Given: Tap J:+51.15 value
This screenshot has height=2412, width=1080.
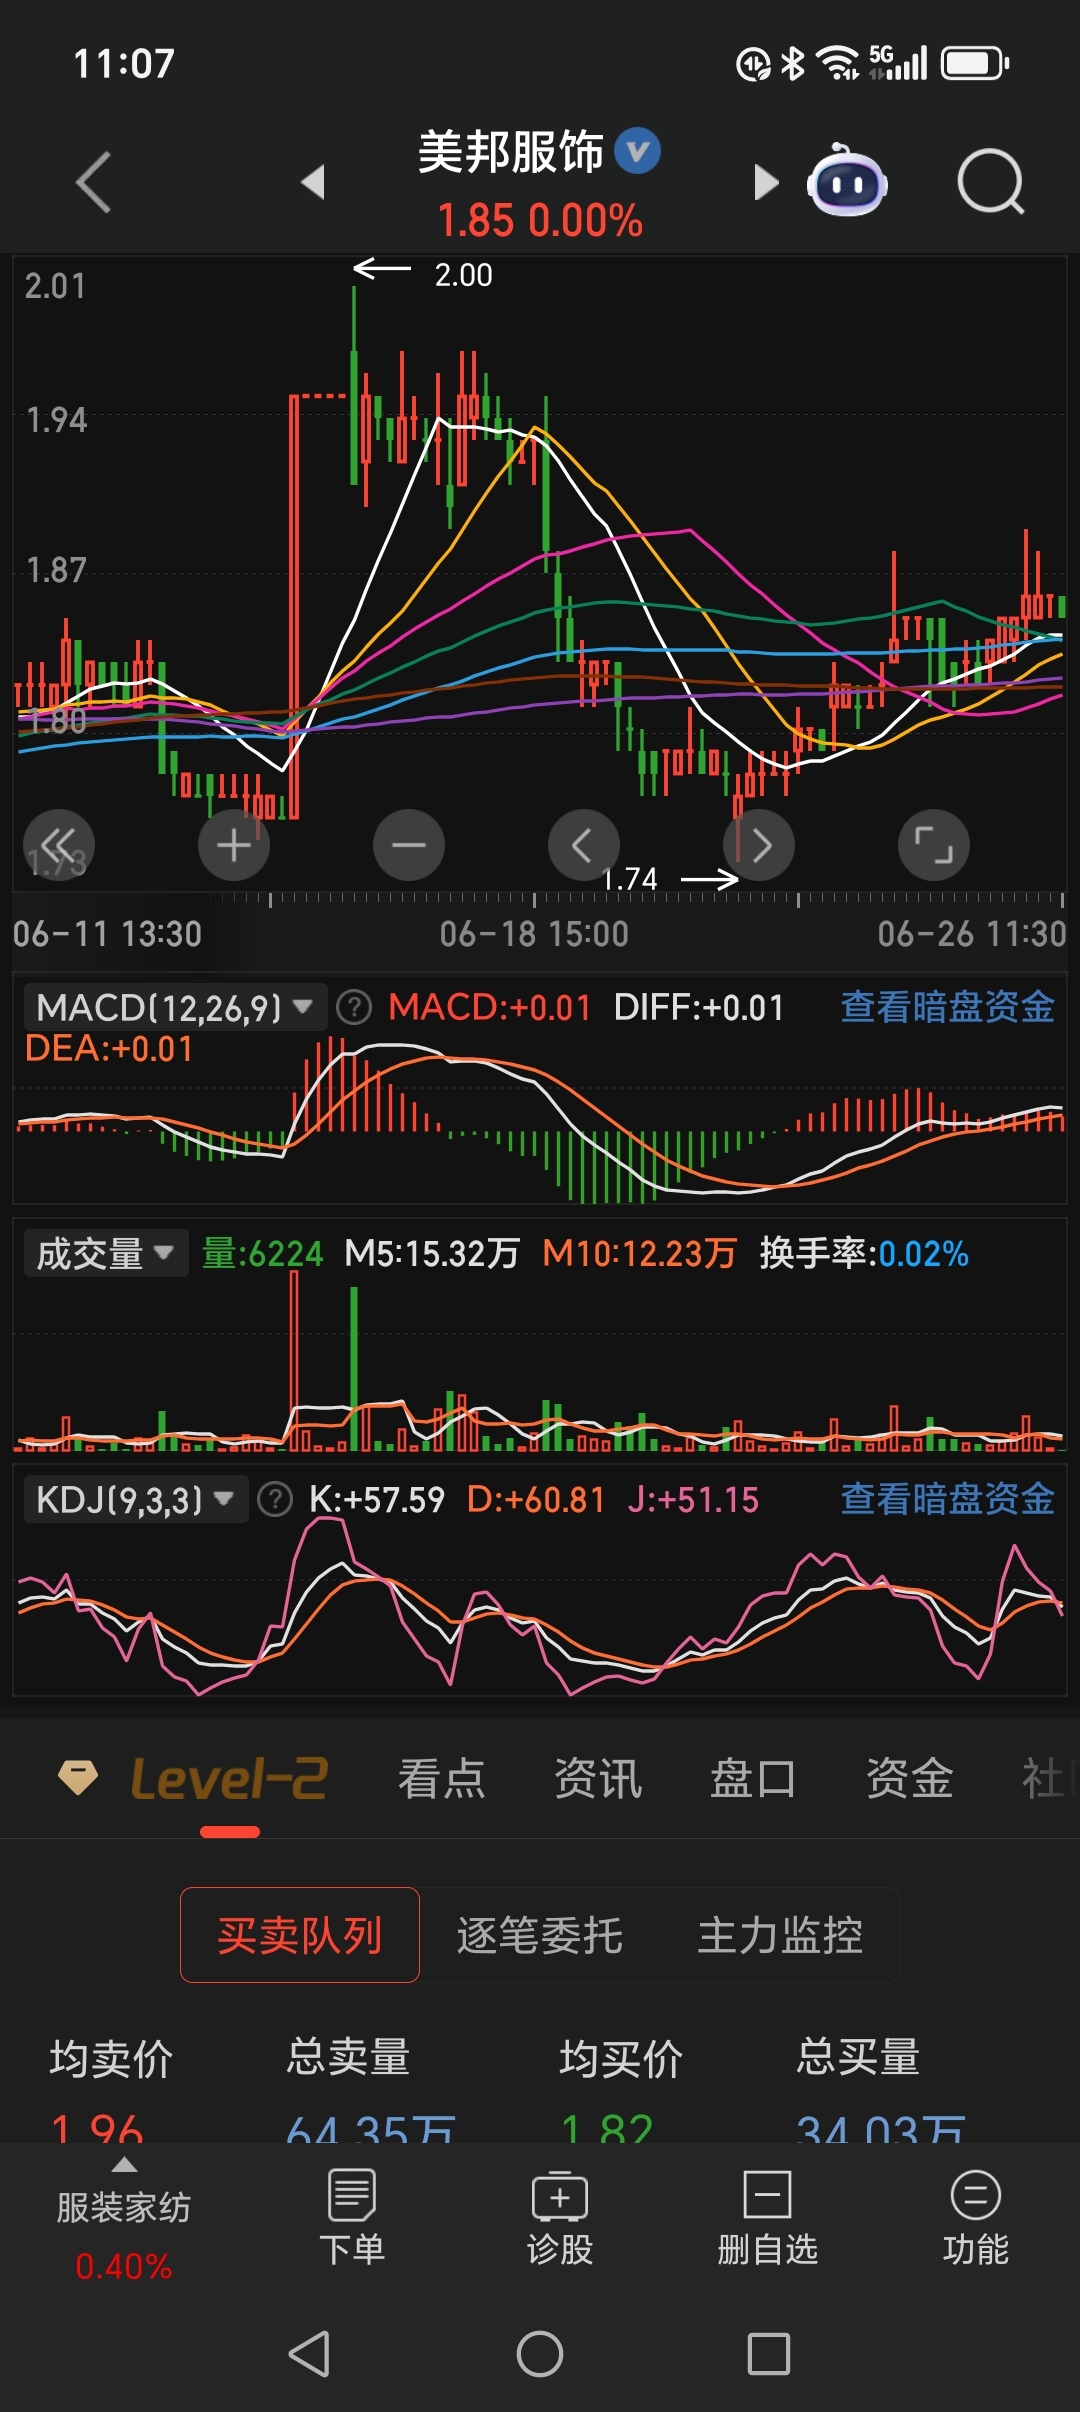Looking at the screenshot, I should click(693, 1499).
